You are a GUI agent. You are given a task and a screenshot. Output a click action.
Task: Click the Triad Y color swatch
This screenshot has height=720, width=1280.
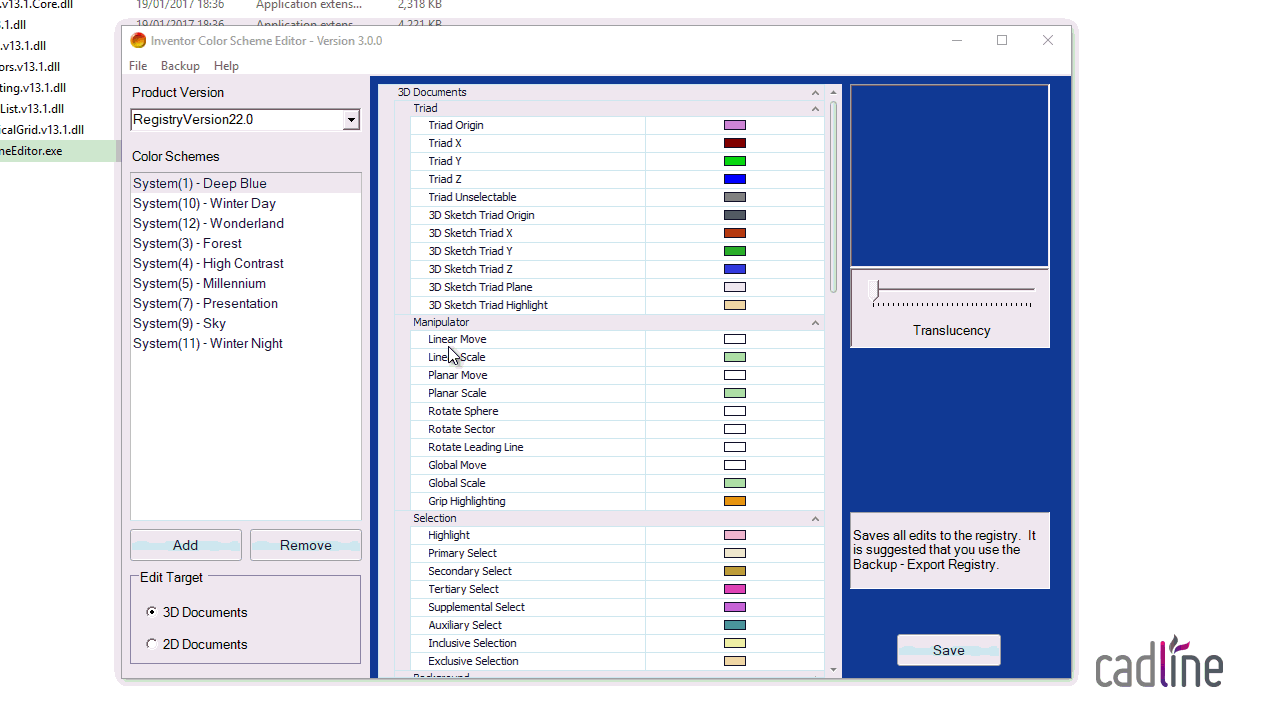click(735, 161)
